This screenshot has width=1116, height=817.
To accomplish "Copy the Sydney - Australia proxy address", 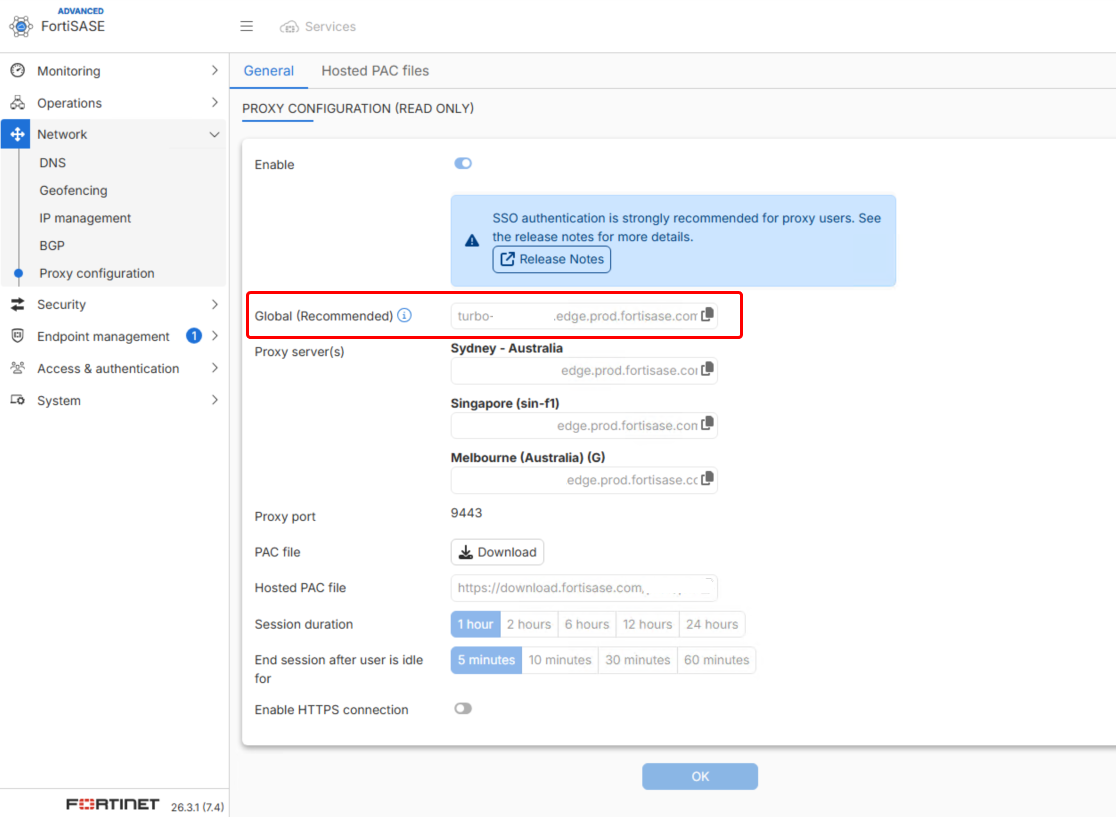I will click(x=707, y=369).
